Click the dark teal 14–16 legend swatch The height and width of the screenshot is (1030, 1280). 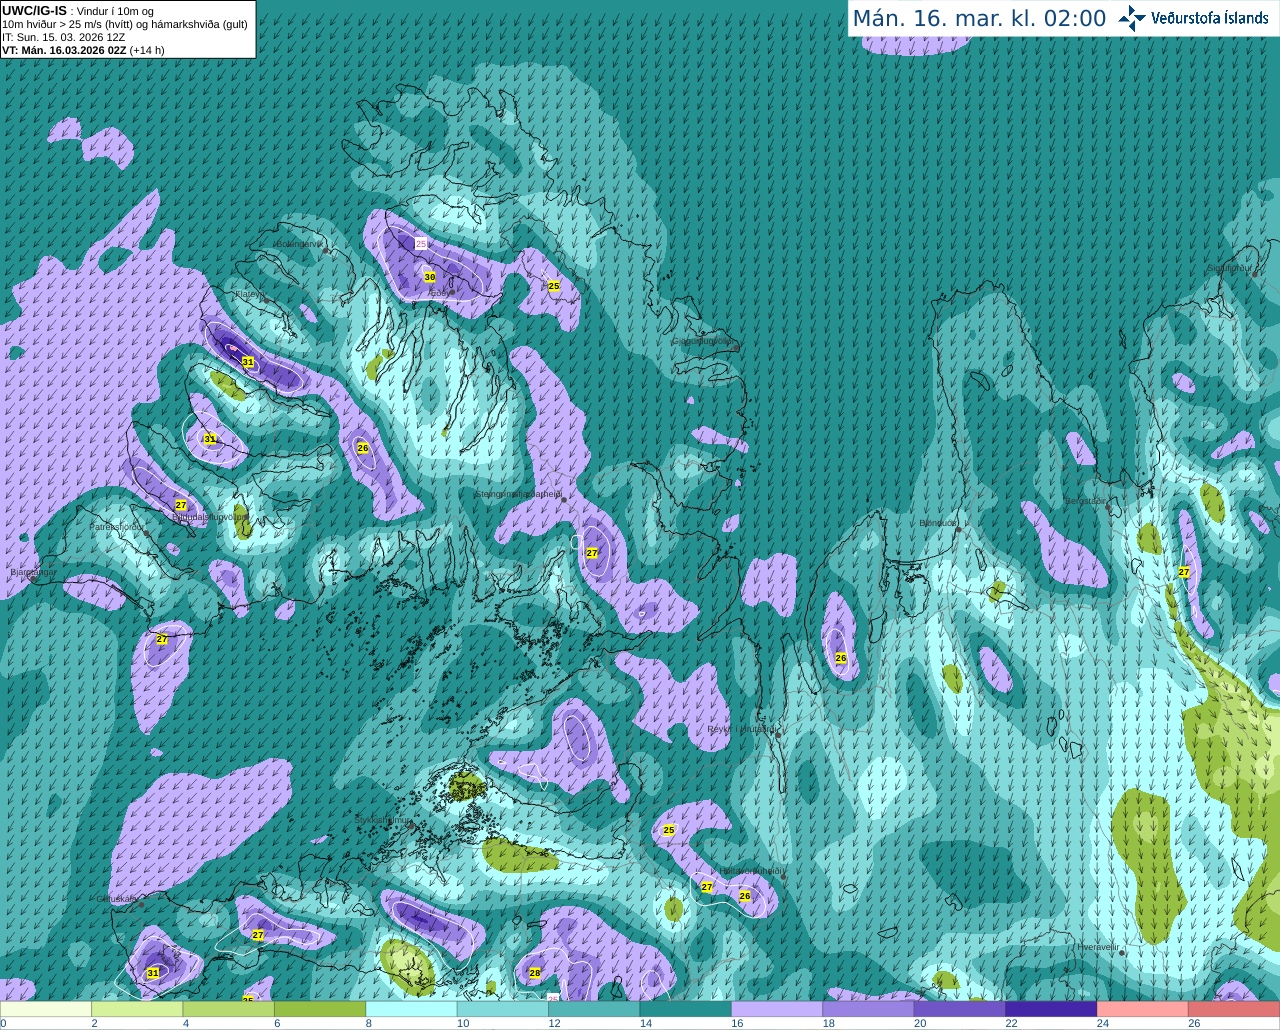pyautogui.click(x=686, y=1009)
